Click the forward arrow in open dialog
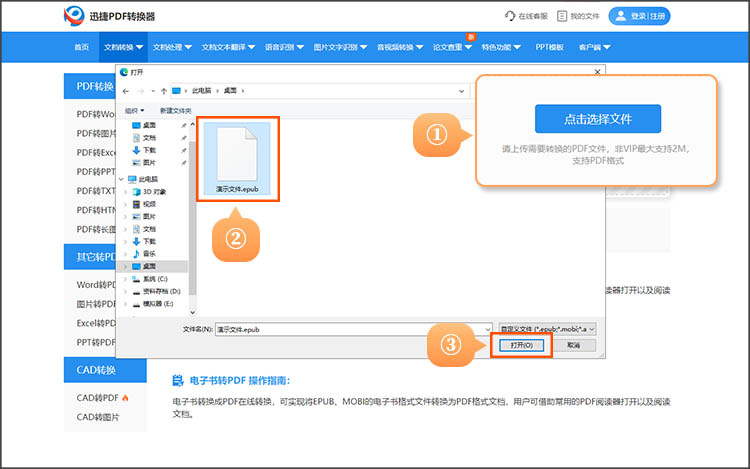 click(141, 91)
